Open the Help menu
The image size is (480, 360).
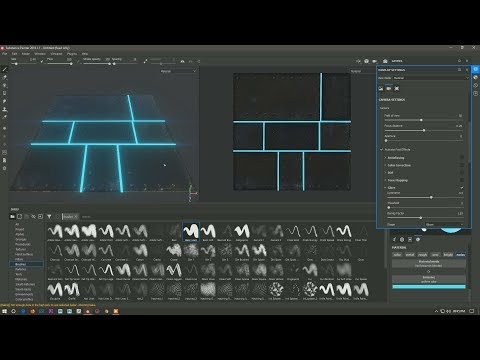[85, 54]
